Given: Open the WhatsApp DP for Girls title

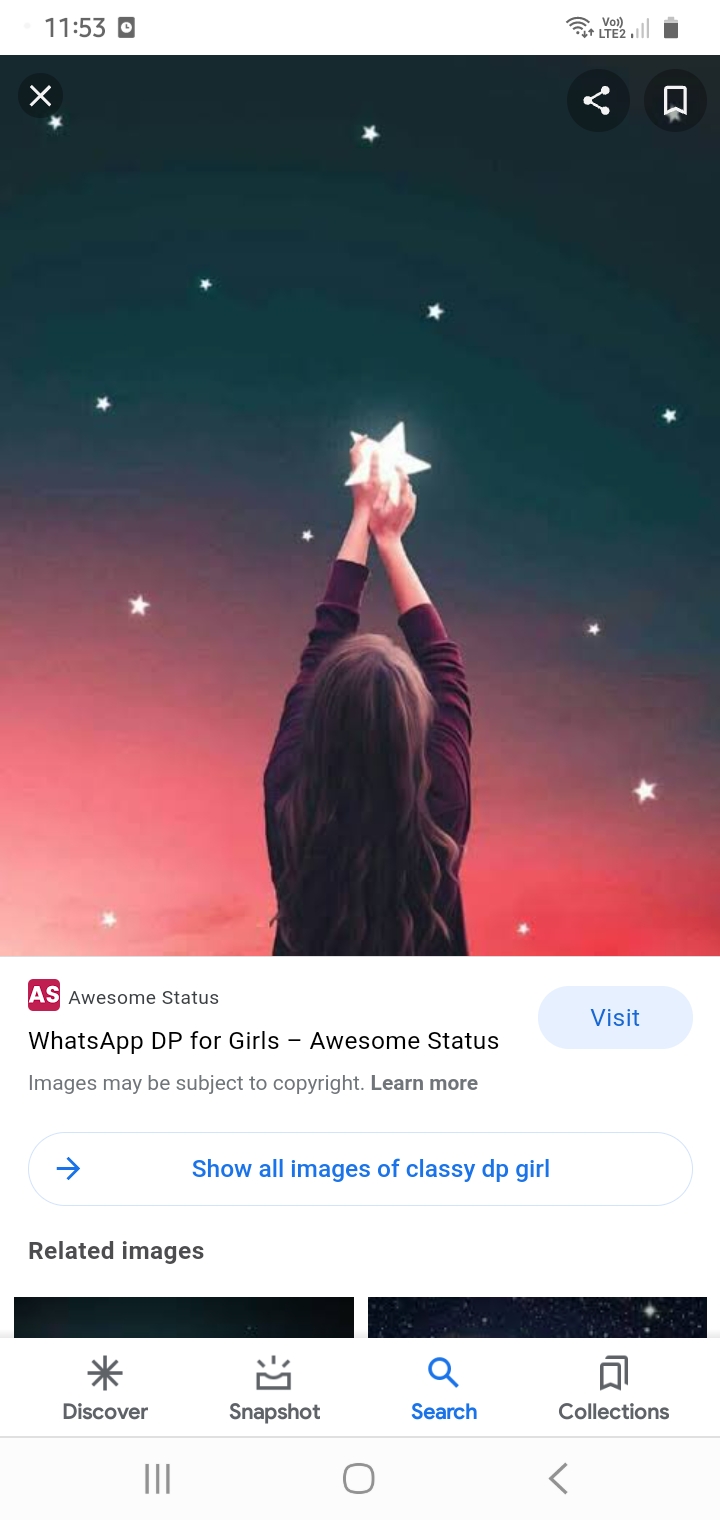Looking at the screenshot, I should pos(264,1041).
